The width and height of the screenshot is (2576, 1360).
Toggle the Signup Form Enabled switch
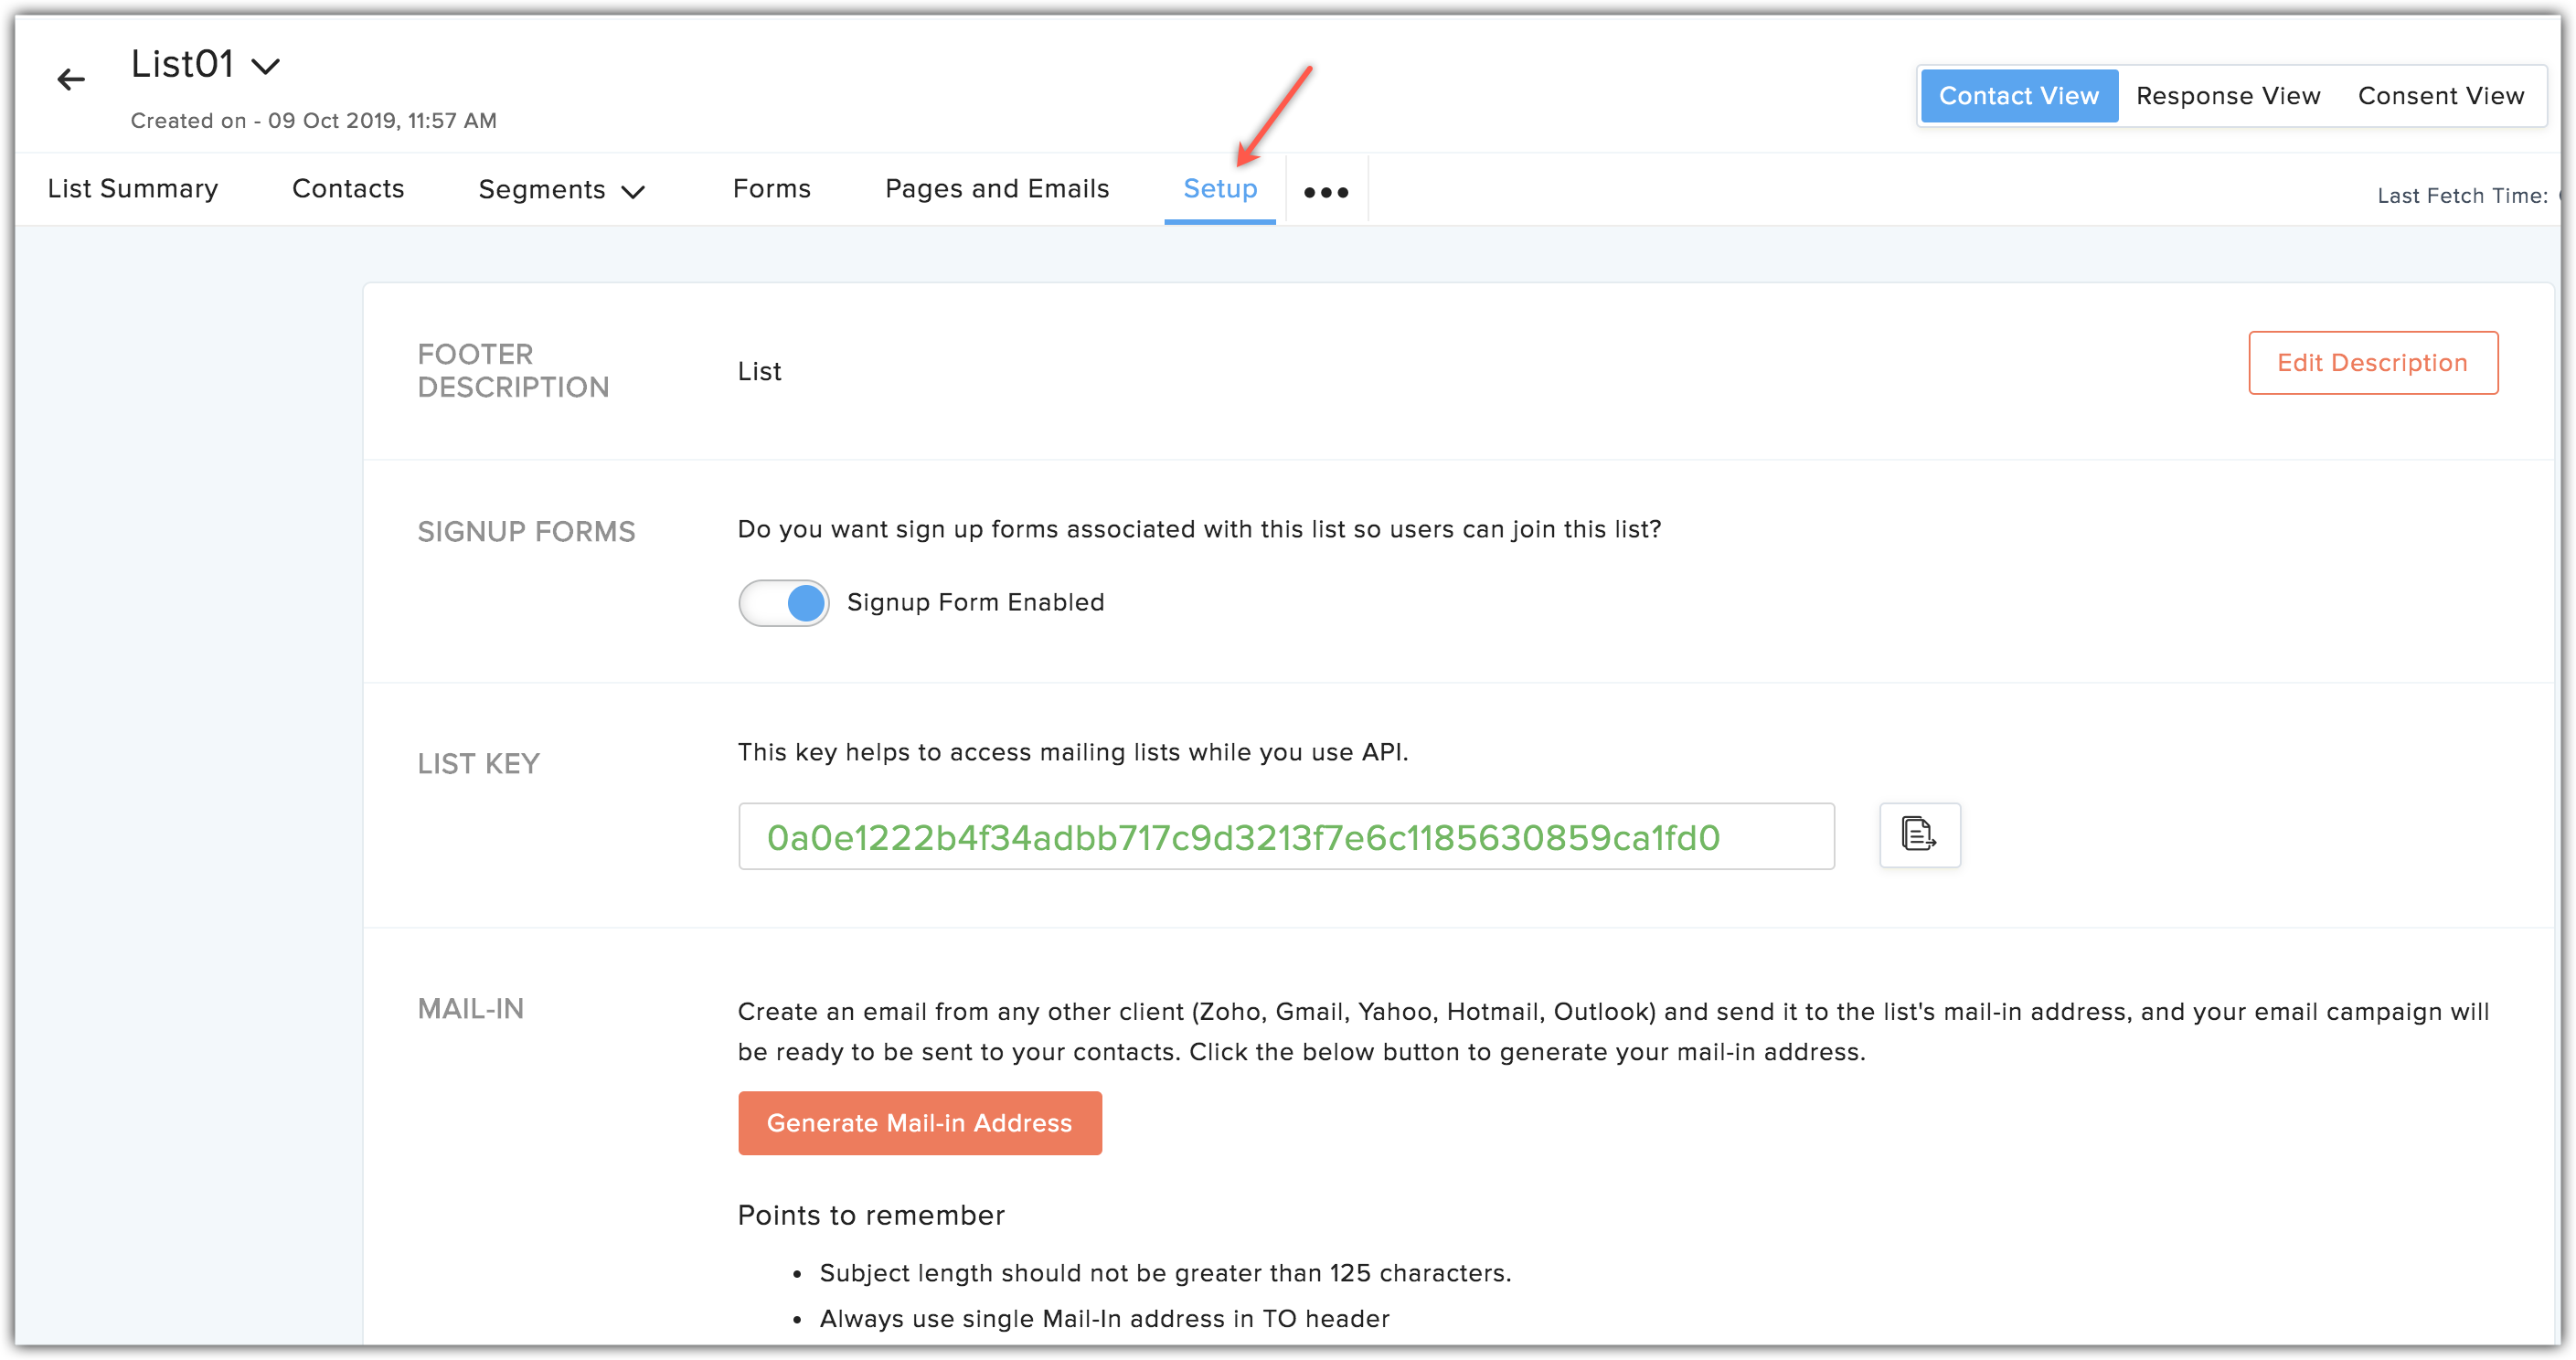(x=785, y=601)
